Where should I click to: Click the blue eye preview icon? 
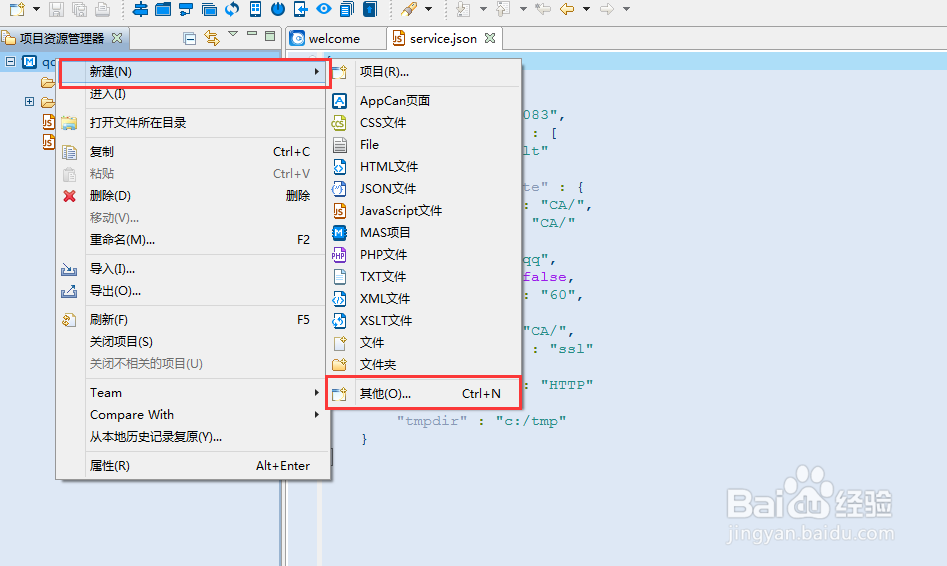click(x=324, y=9)
